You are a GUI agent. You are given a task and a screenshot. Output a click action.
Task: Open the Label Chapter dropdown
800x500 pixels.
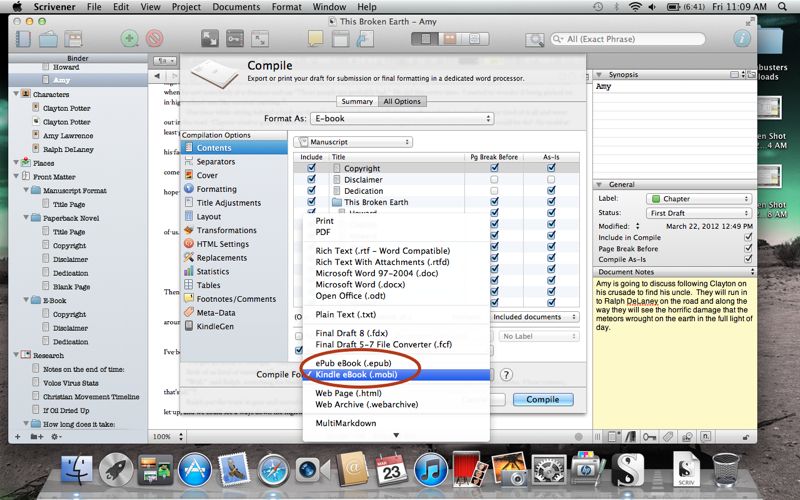coord(699,199)
